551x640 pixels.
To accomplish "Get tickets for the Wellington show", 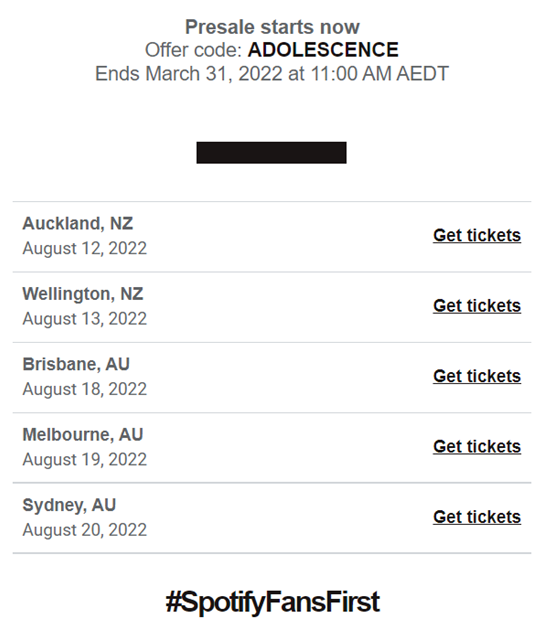I will click(477, 306).
